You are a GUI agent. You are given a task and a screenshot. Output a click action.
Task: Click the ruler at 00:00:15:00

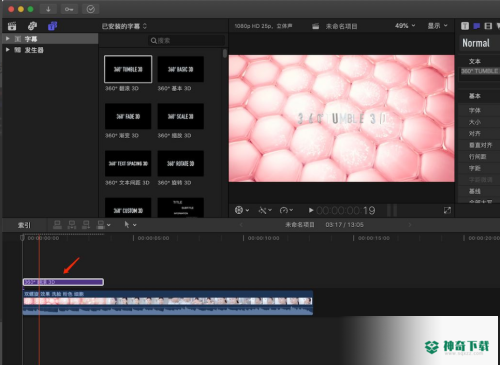click(x=373, y=238)
